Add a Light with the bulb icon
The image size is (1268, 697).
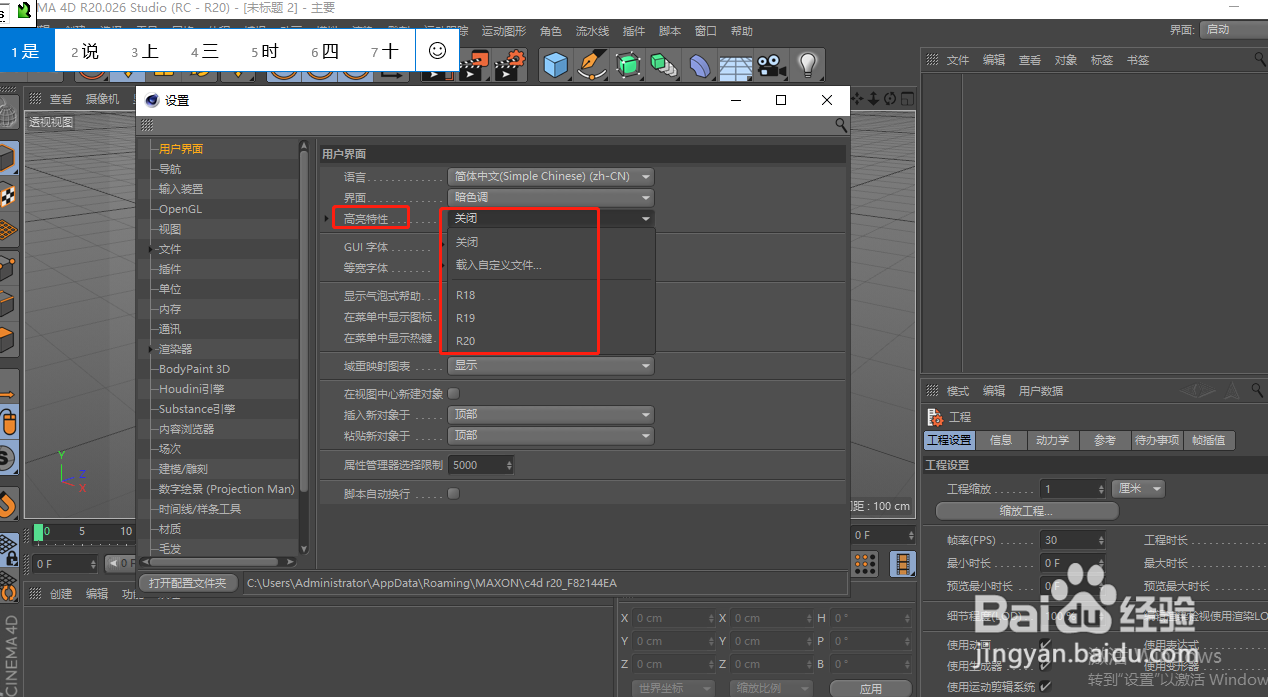pos(807,65)
